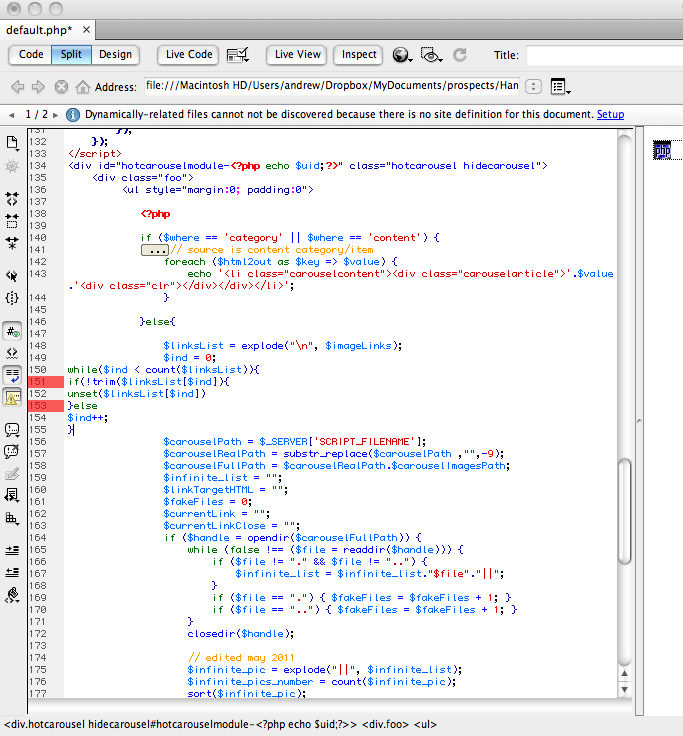
Task: Select <ul> in tag selector
Action: [x=425, y=724]
